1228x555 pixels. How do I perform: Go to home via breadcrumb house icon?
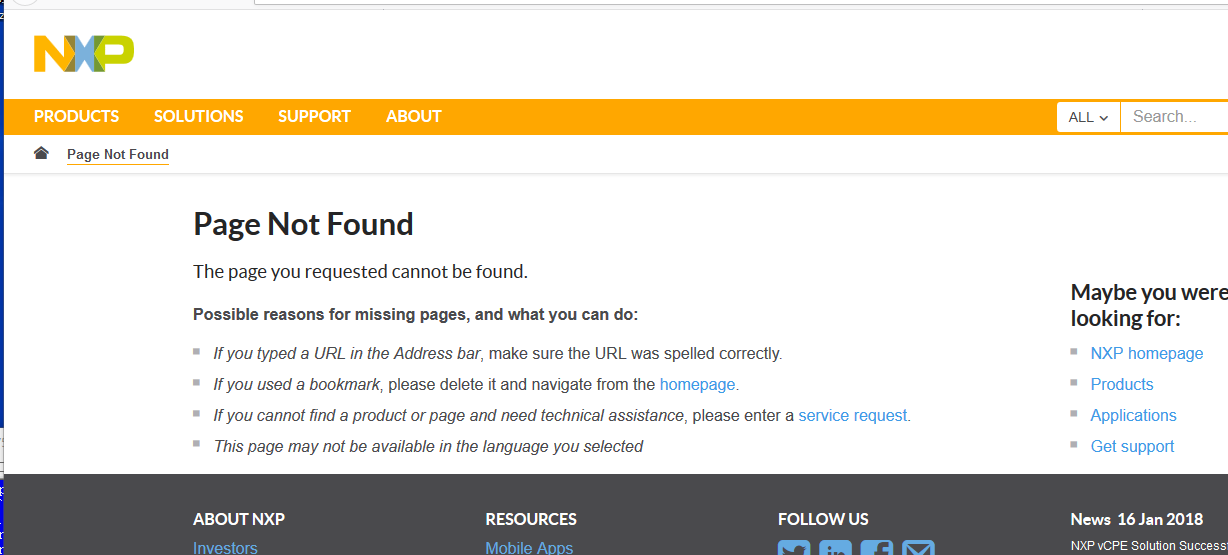tap(41, 153)
